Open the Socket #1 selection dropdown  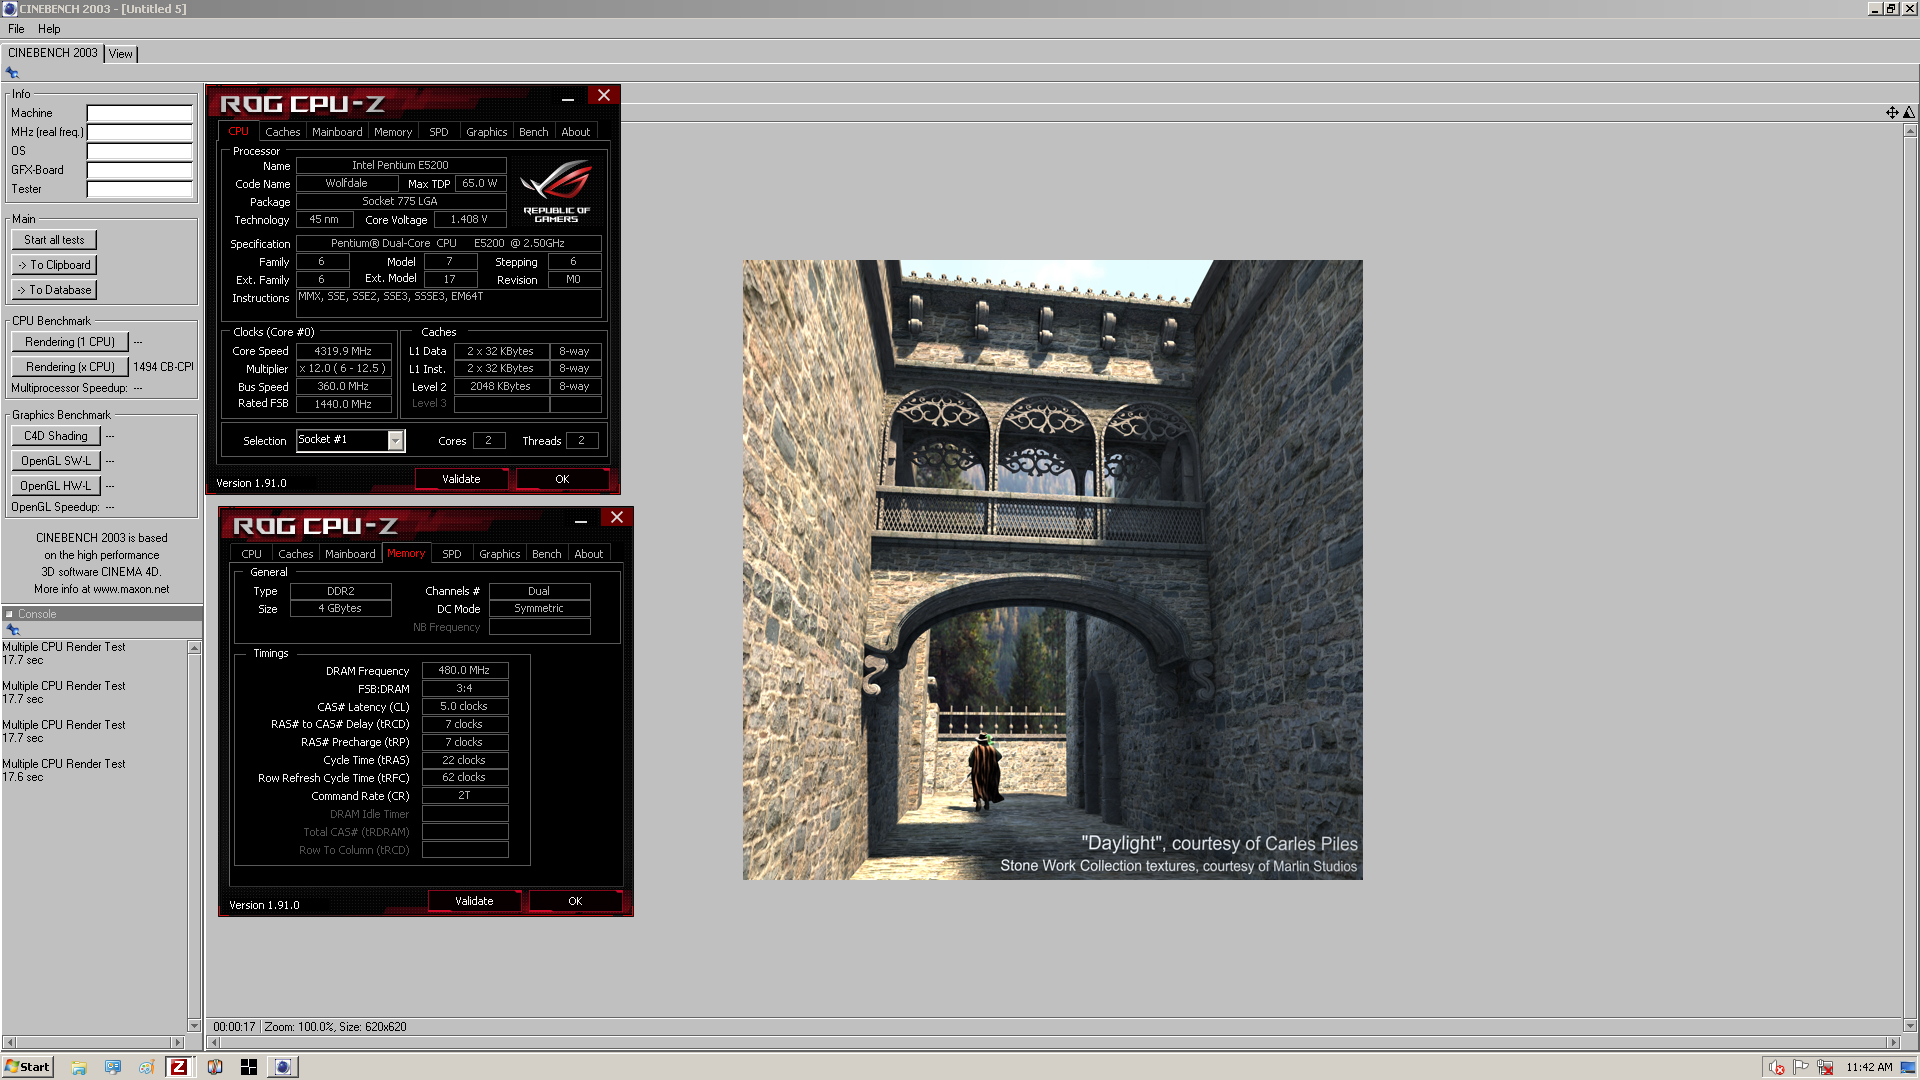click(x=396, y=441)
